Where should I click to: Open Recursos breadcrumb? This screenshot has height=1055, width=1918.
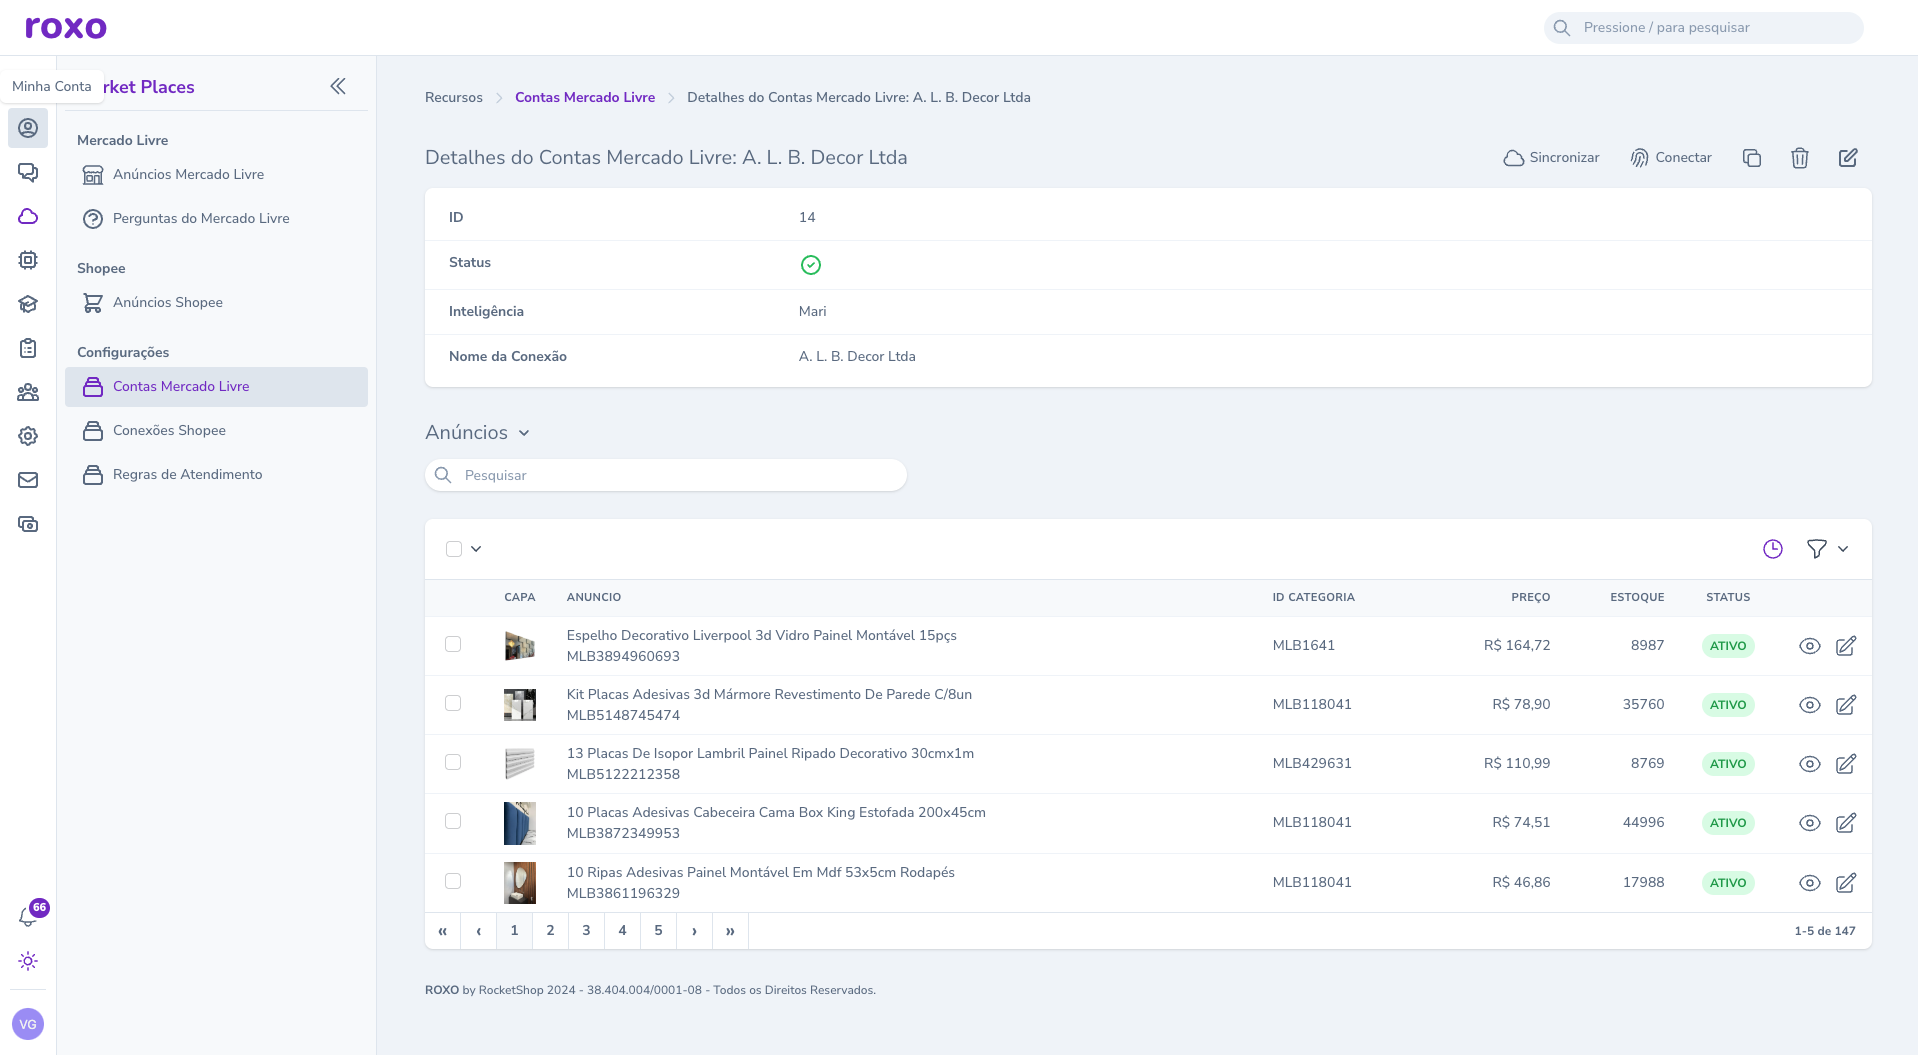coord(454,98)
